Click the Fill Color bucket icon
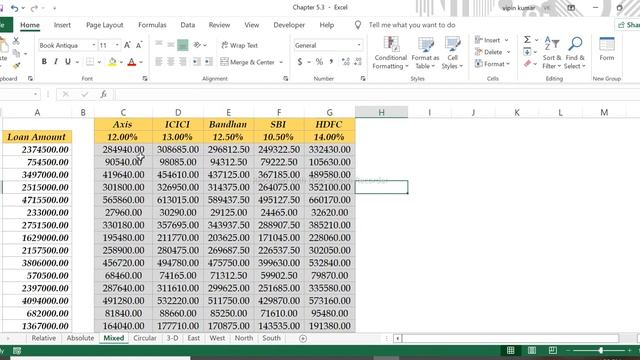640x360 pixels. pyautogui.click(x=112, y=62)
